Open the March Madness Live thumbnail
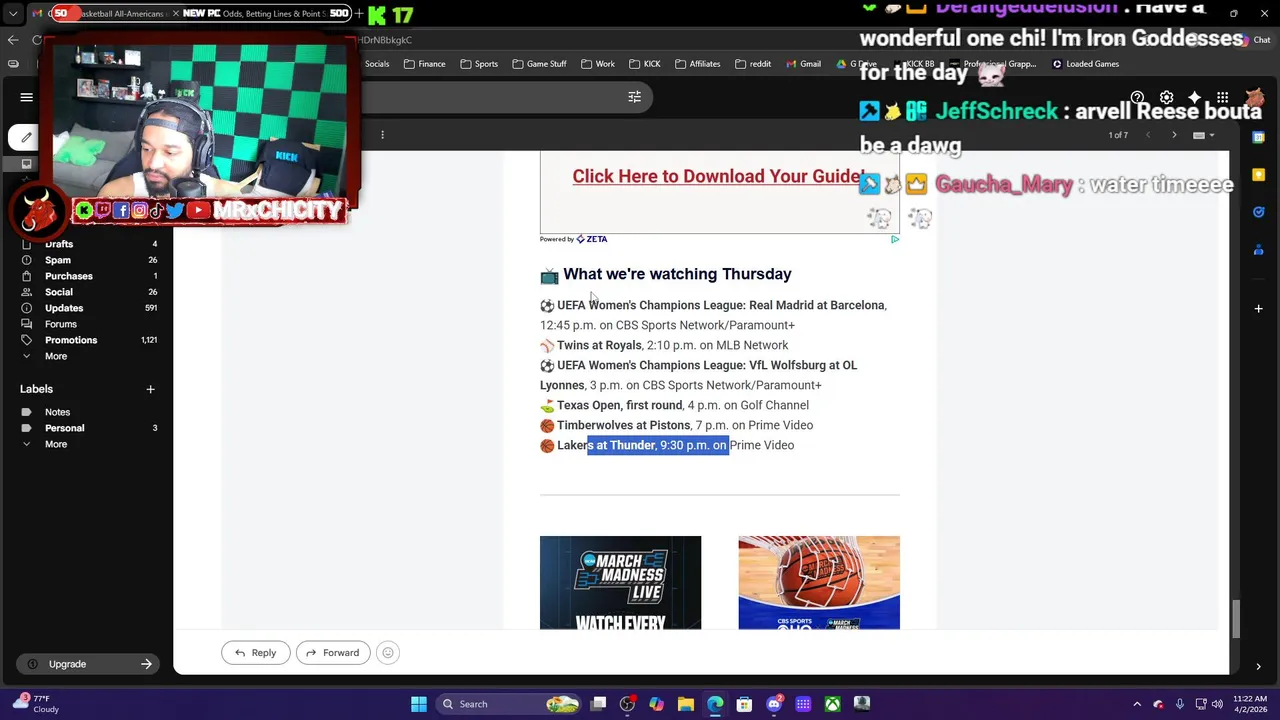 click(x=620, y=583)
